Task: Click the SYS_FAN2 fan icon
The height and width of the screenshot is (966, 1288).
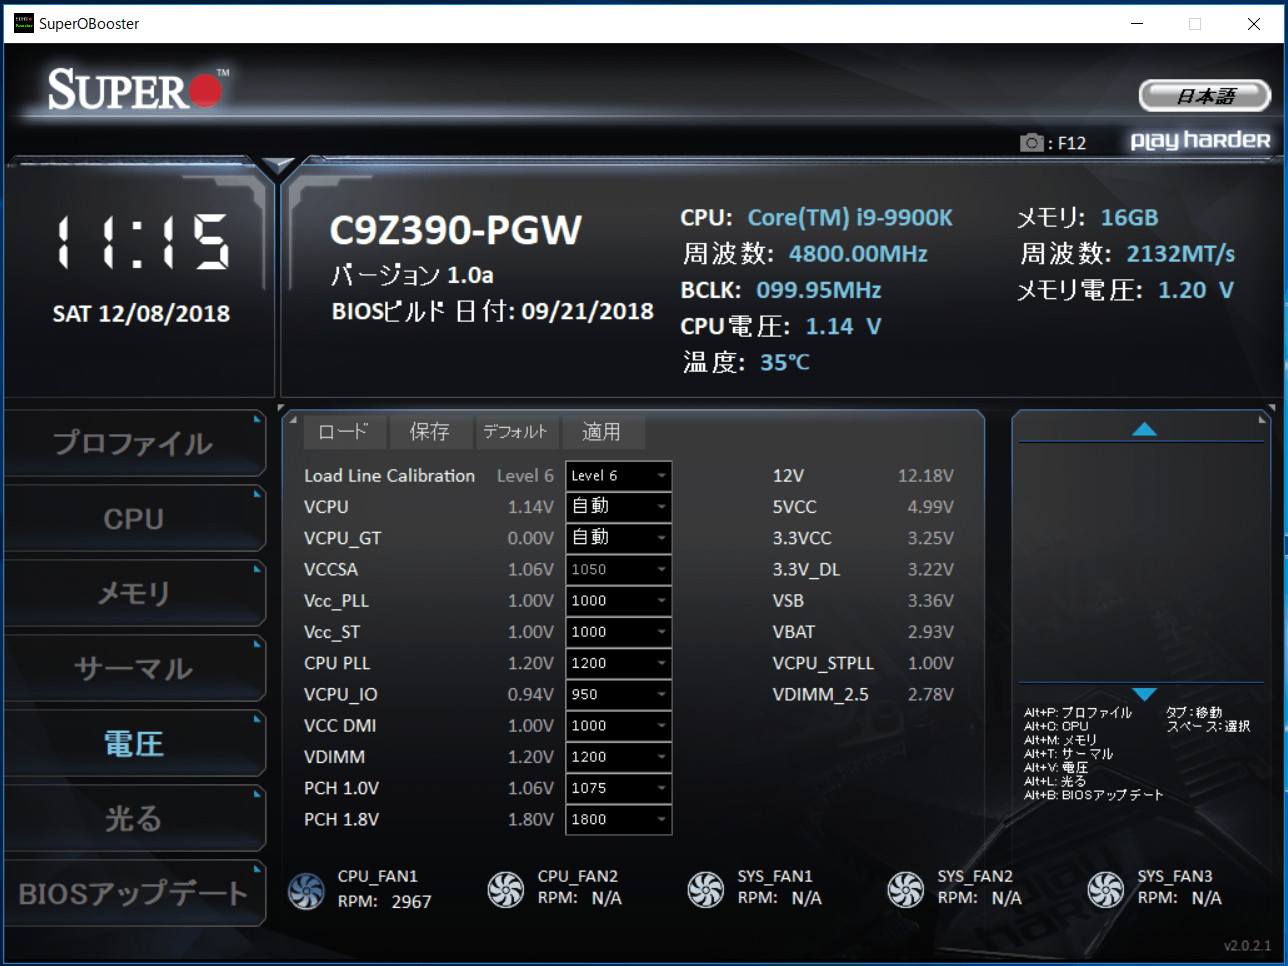Action: pyautogui.click(x=906, y=888)
